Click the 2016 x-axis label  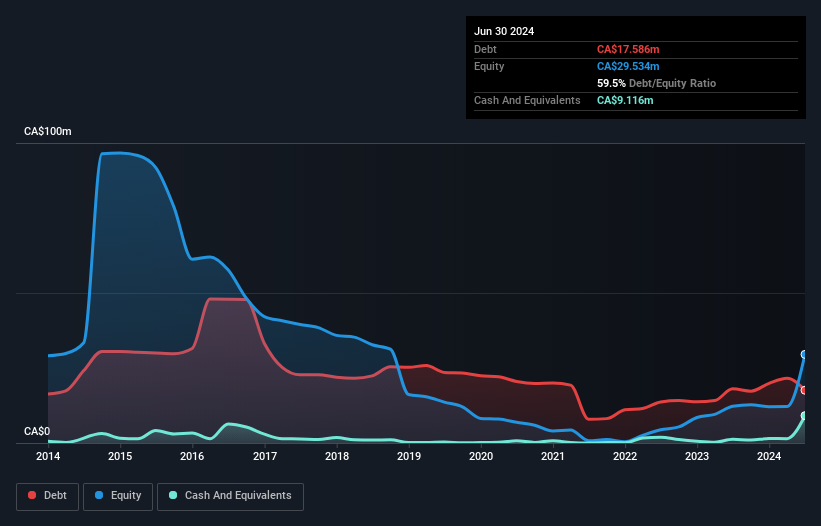[x=192, y=456]
